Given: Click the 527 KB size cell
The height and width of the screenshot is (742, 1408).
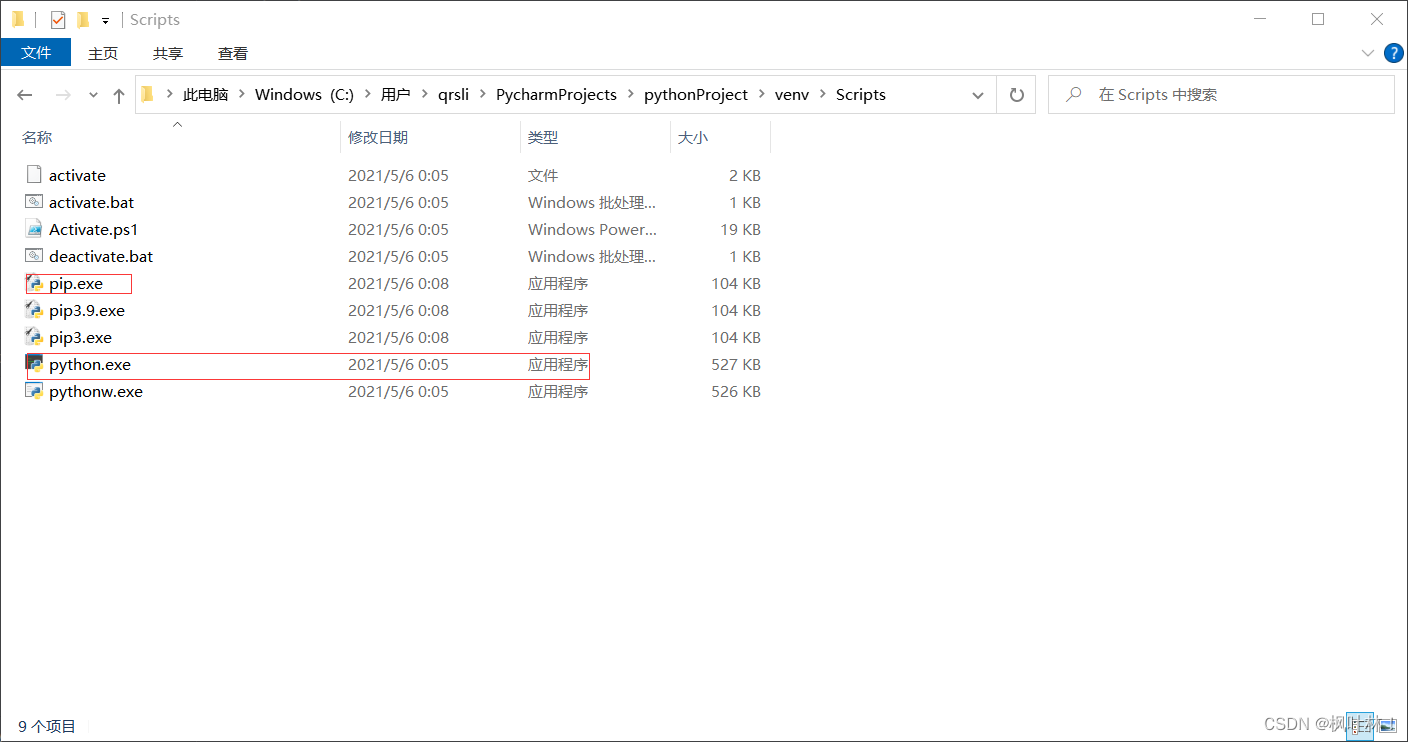Looking at the screenshot, I should pos(736,364).
